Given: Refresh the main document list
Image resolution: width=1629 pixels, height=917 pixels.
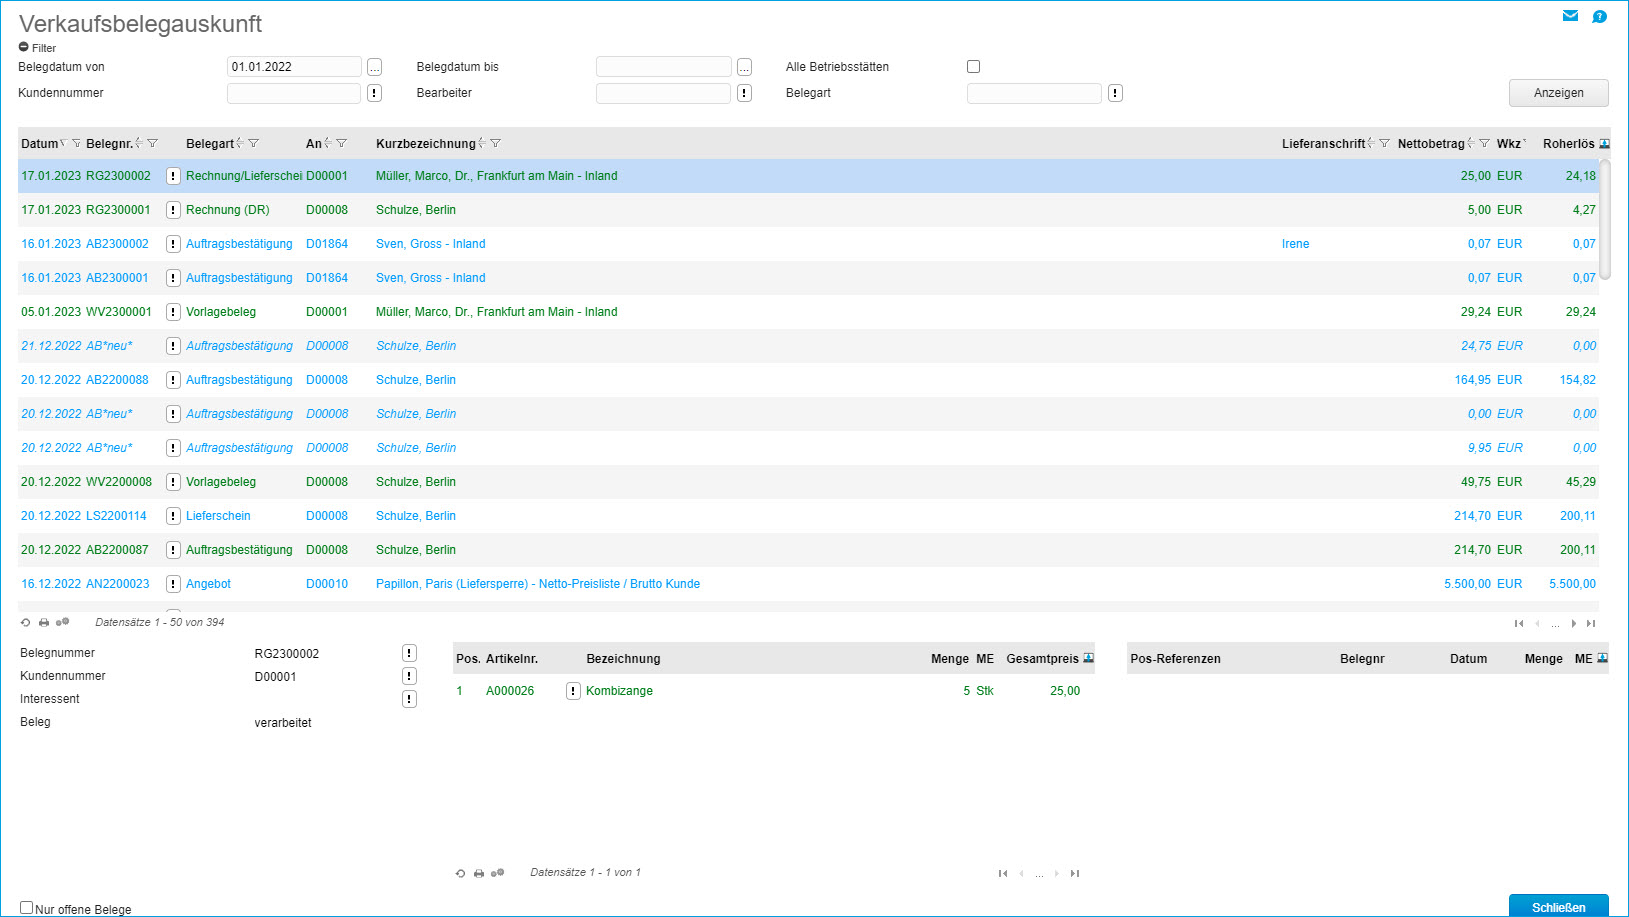Looking at the screenshot, I should pos(26,623).
